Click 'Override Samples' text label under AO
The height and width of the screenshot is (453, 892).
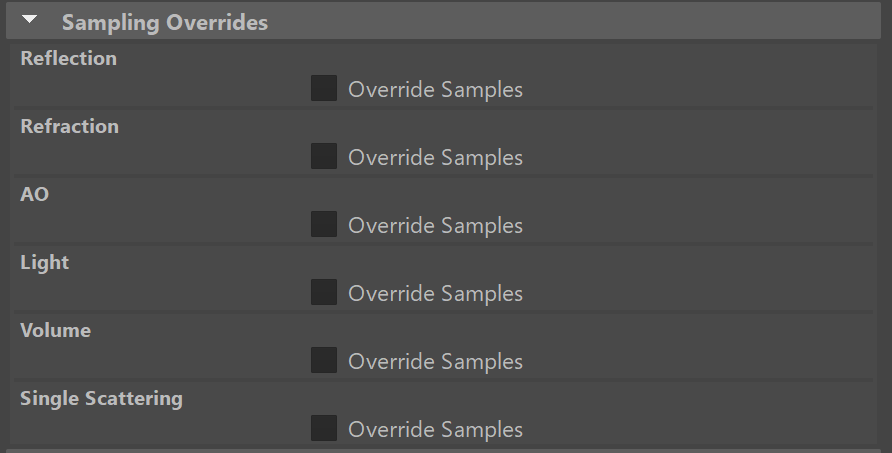[x=435, y=226]
